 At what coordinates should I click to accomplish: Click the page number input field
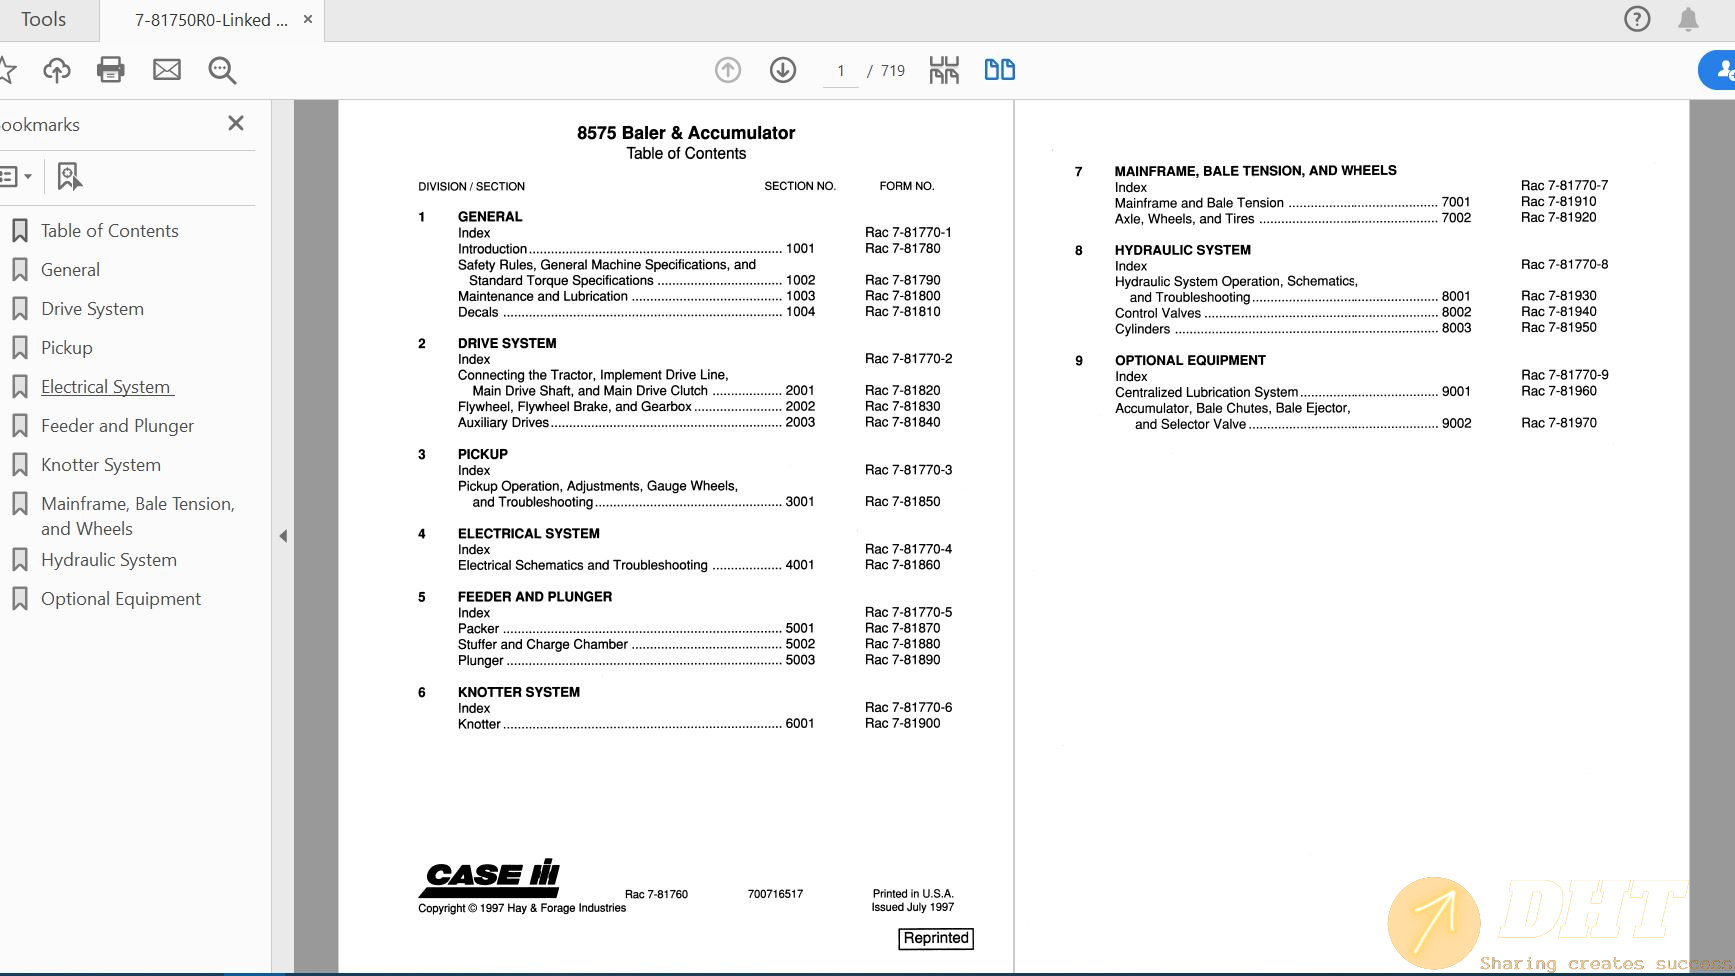coord(839,70)
